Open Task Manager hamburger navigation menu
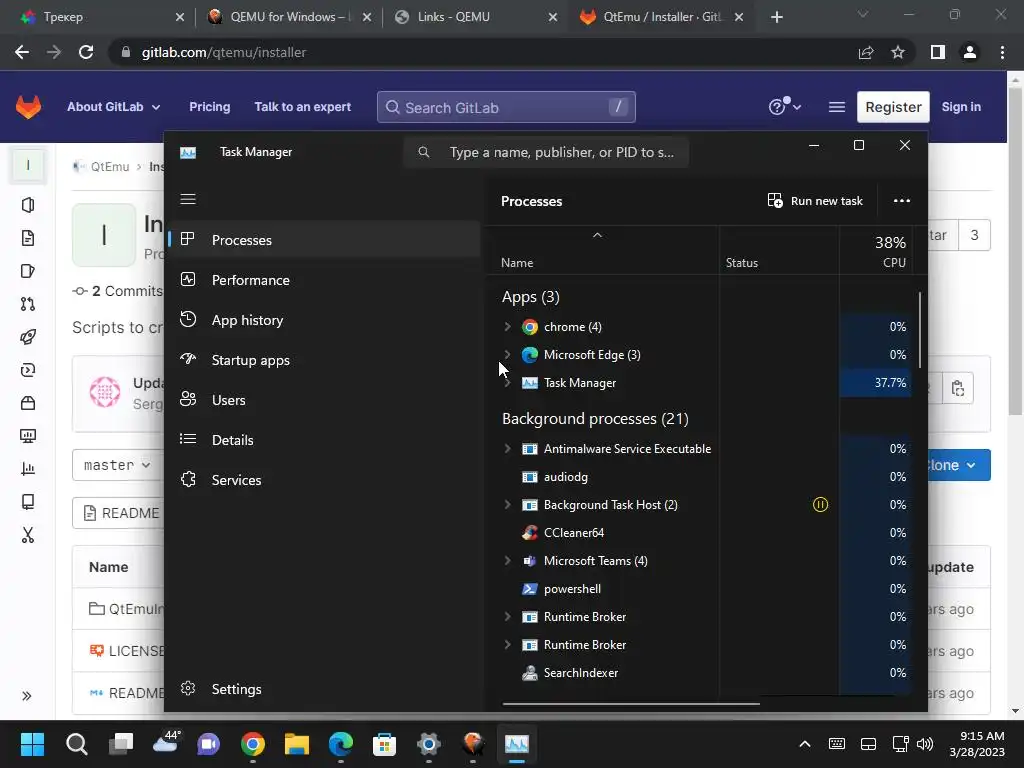The width and height of the screenshot is (1024, 768). click(188, 199)
